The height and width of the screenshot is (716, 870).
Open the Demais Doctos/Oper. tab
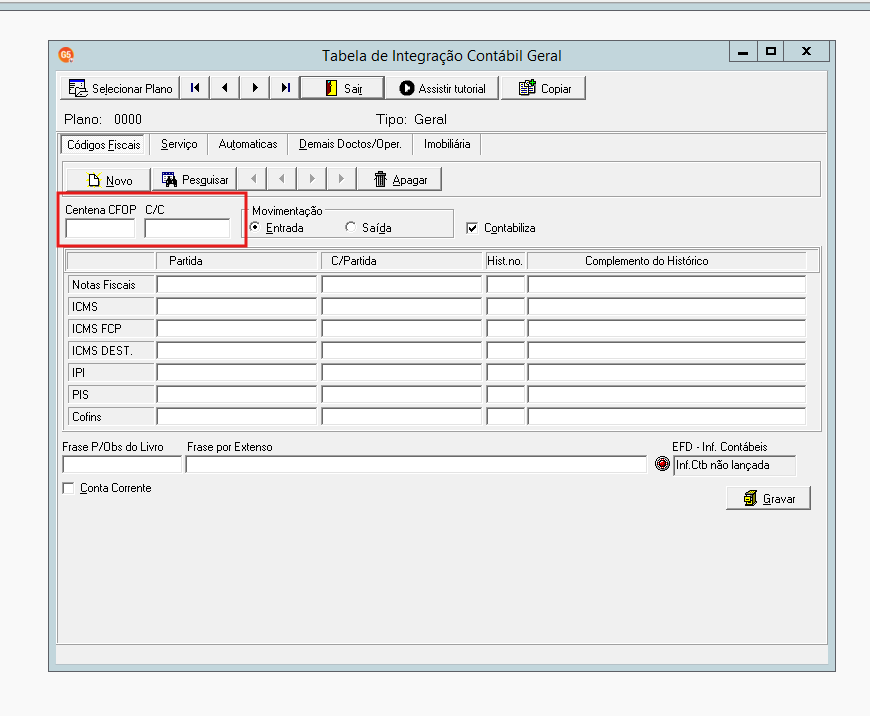[x=350, y=144]
